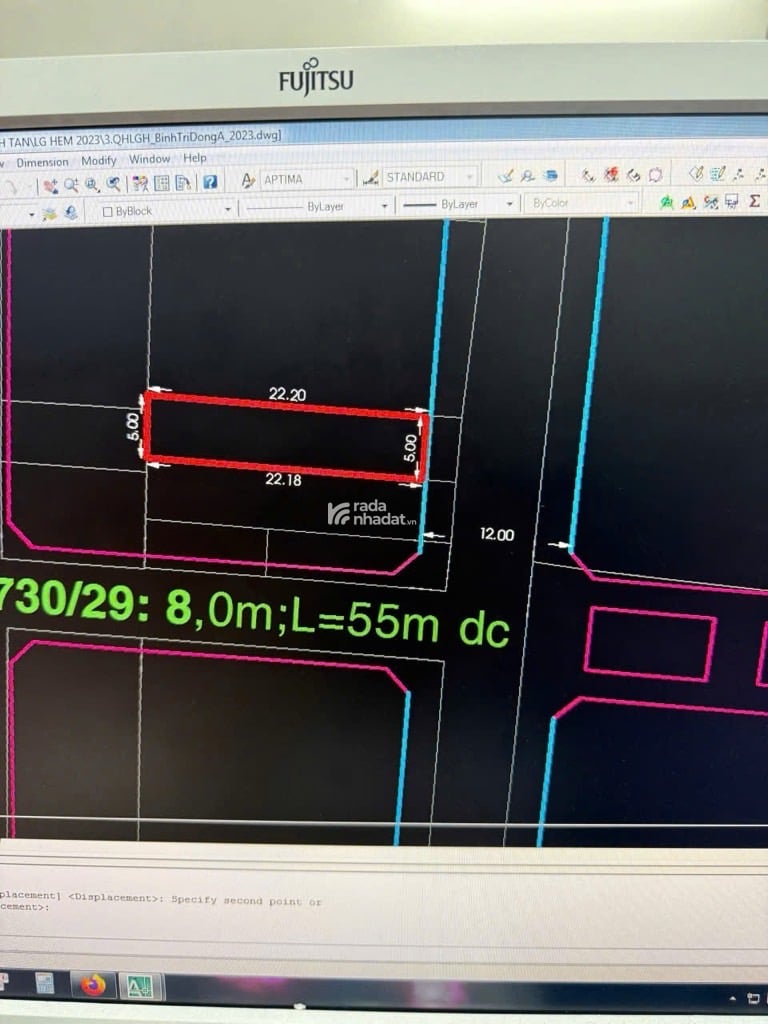
Task: Click the magnifier find icon right of STANDARD
Action: click(528, 175)
